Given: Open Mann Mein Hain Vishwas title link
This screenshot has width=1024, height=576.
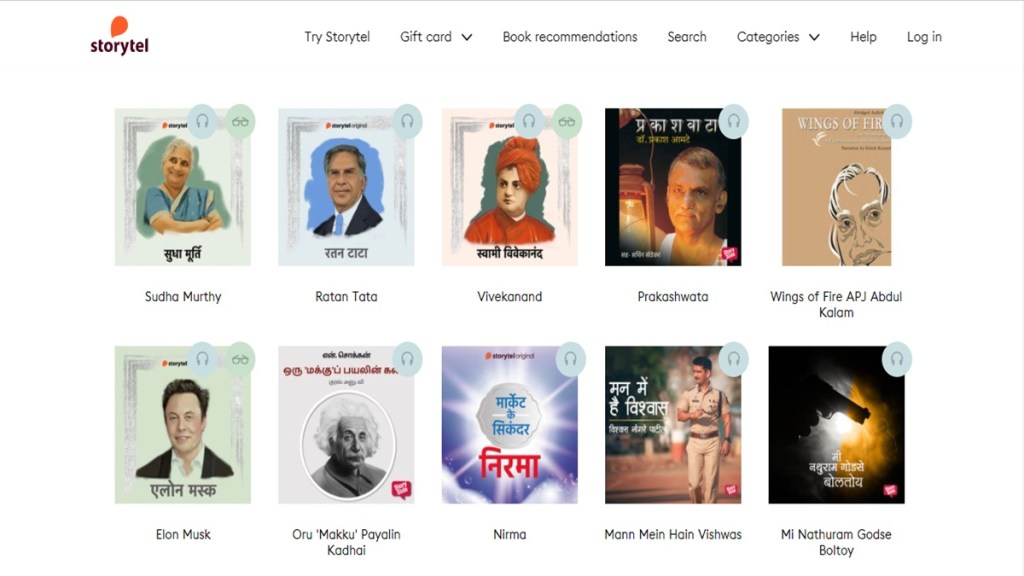Looking at the screenshot, I should pos(673,534).
